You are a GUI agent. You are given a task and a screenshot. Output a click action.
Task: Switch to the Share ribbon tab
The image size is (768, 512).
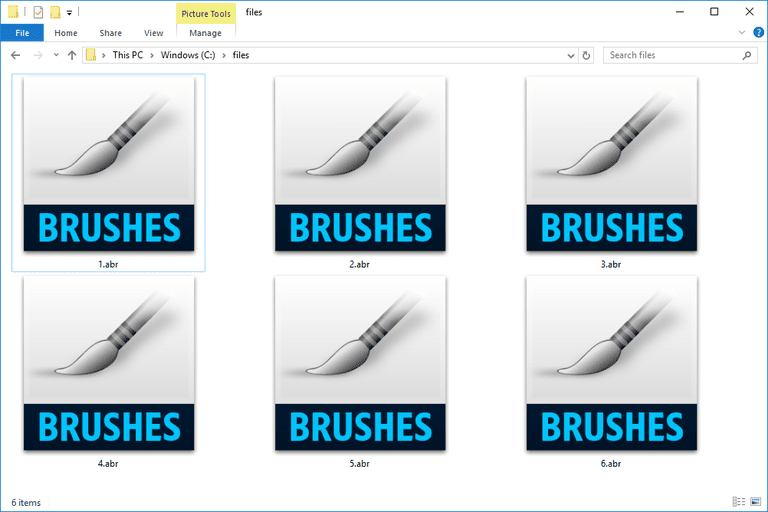(111, 33)
